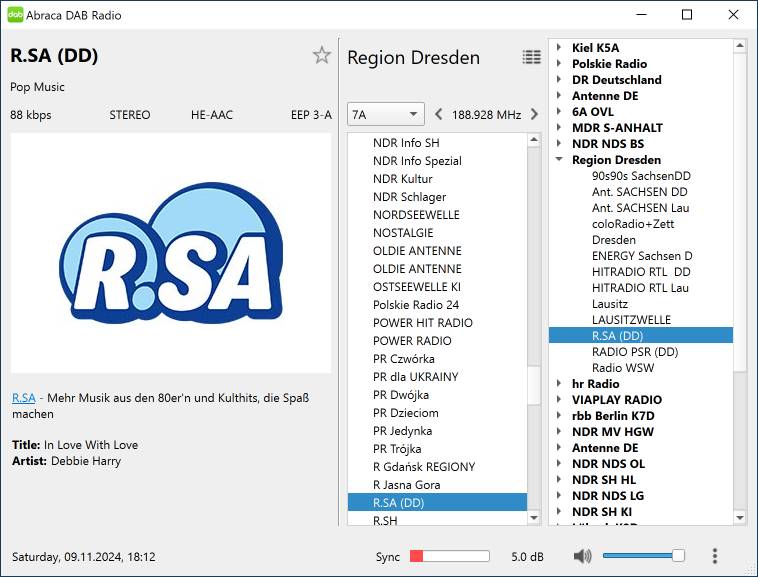Click the R.SA station logo image
The width and height of the screenshot is (758, 577).
(x=170, y=253)
